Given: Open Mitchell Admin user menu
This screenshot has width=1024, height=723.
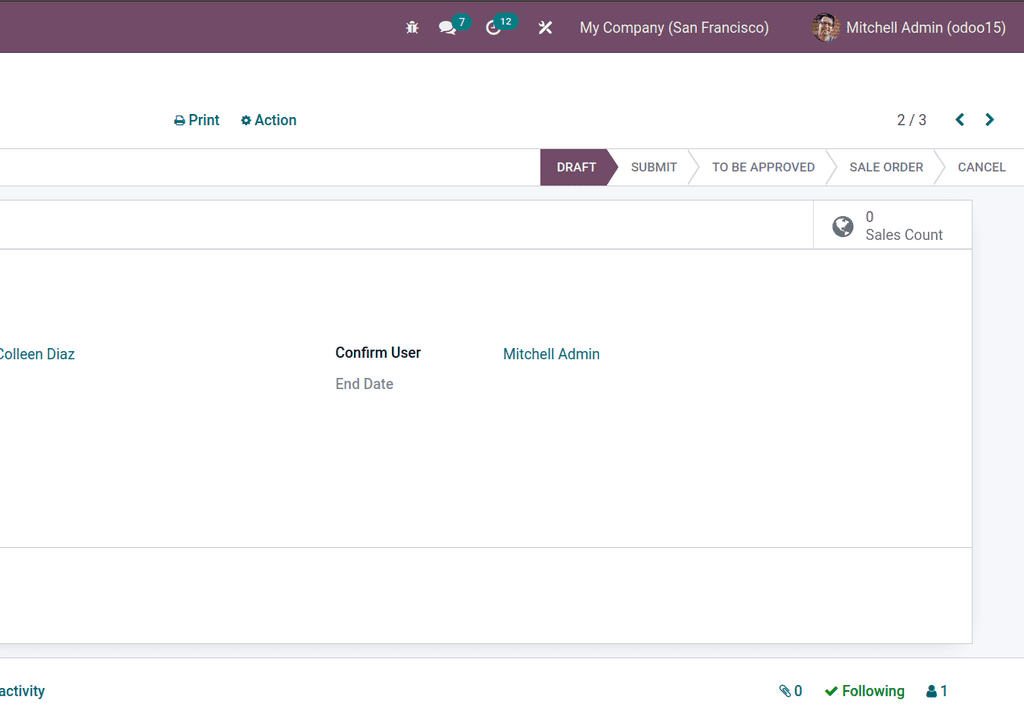Looking at the screenshot, I should [908, 27].
